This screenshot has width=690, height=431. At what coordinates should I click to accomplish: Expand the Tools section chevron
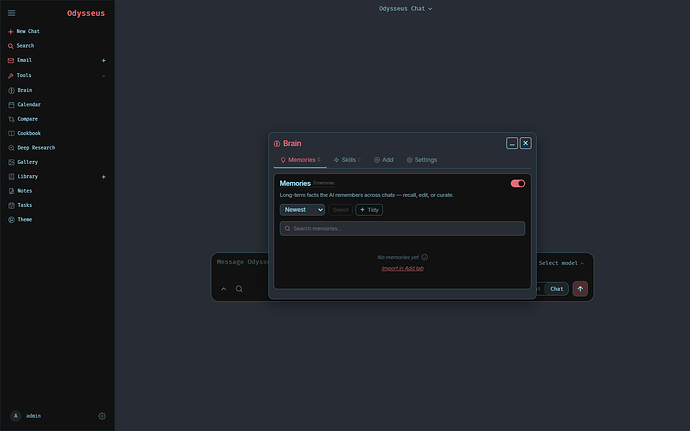click(103, 76)
